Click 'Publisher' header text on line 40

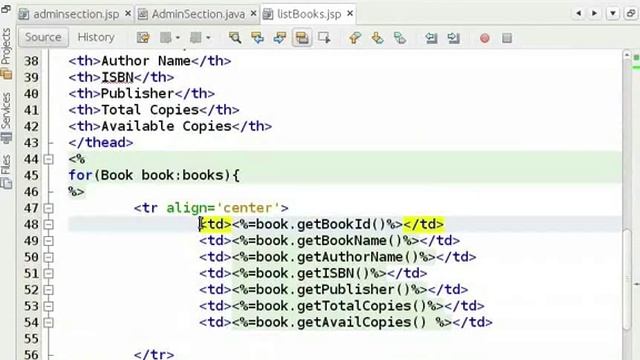click(138, 93)
